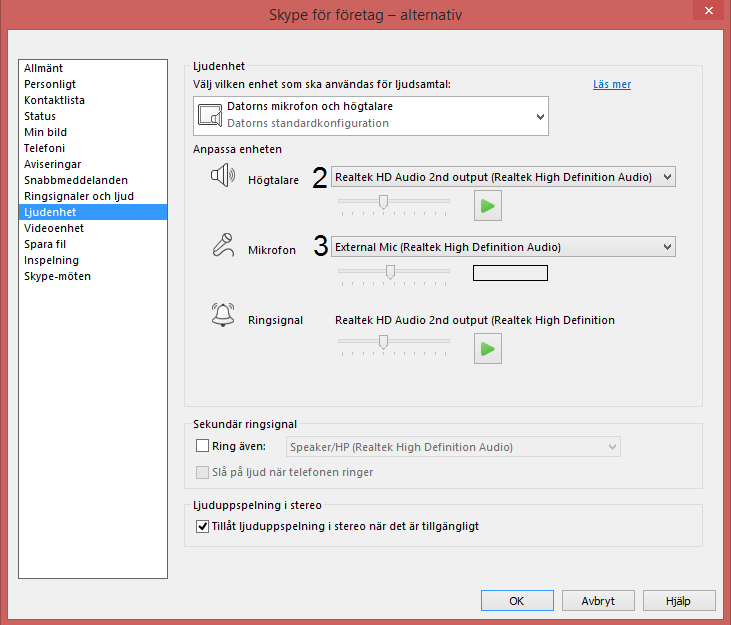Play the Högtalare test sound

pyautogui.click(x=488, y=206)
